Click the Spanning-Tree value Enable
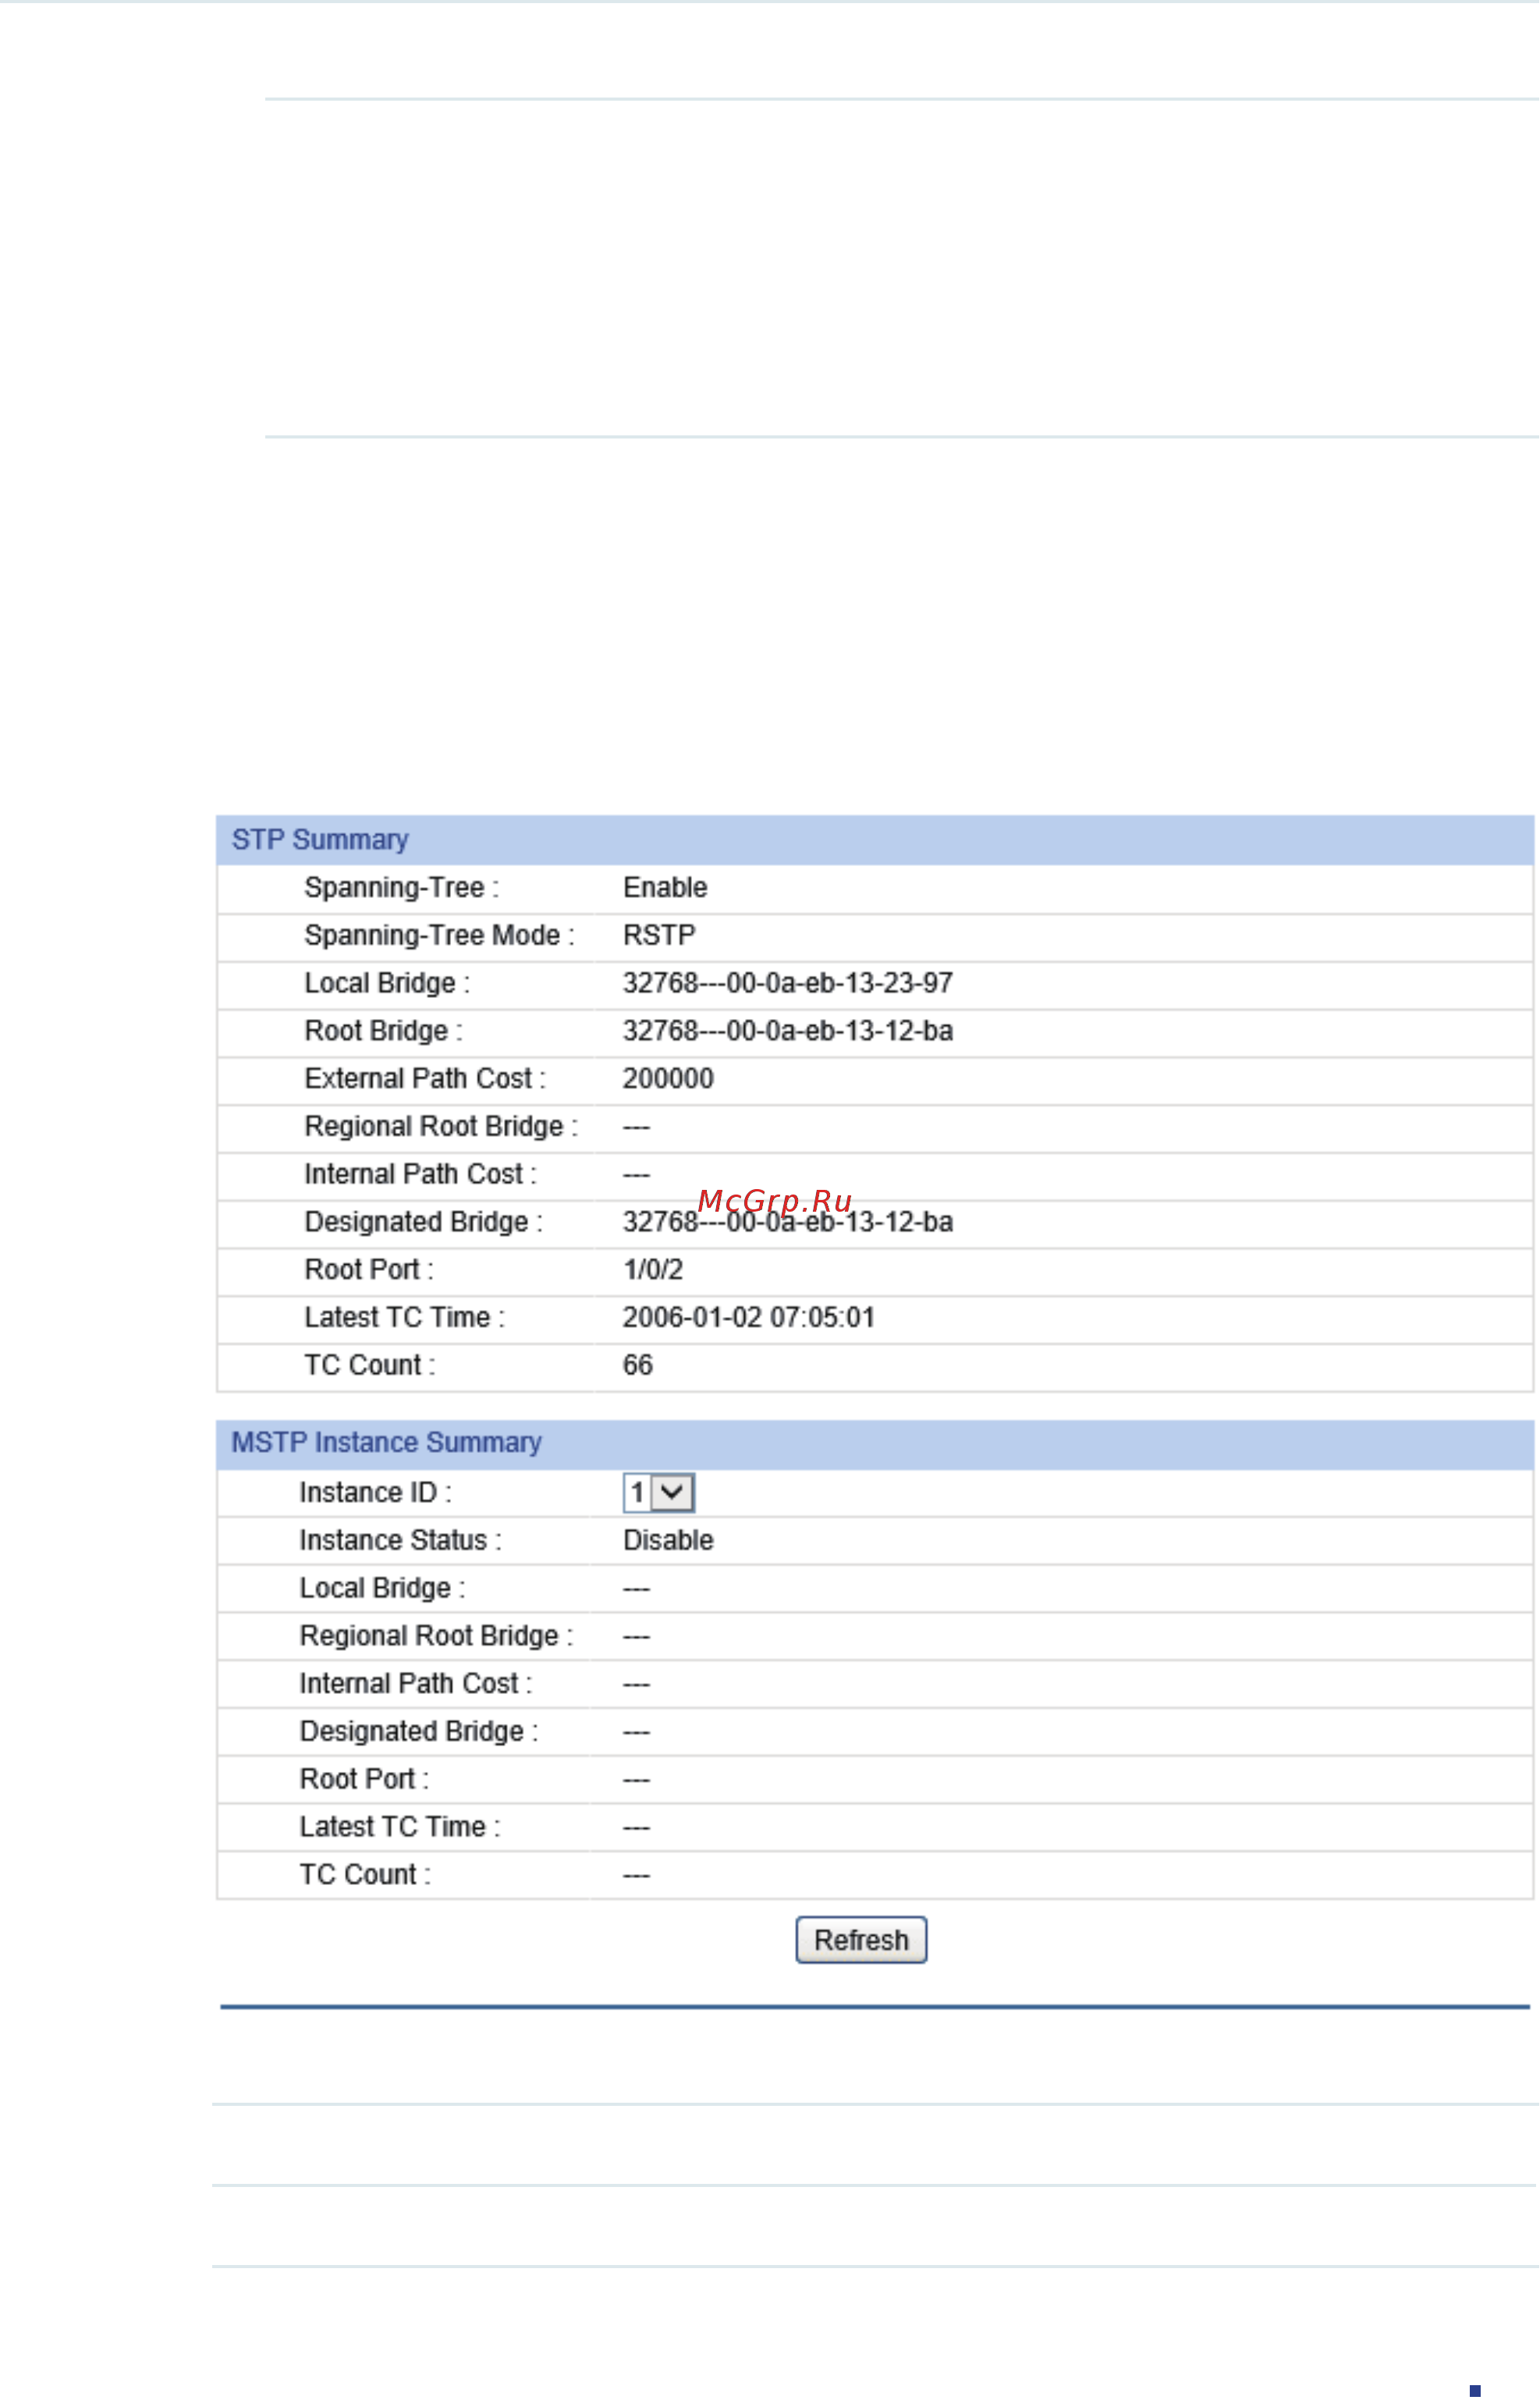 point(665,887)
